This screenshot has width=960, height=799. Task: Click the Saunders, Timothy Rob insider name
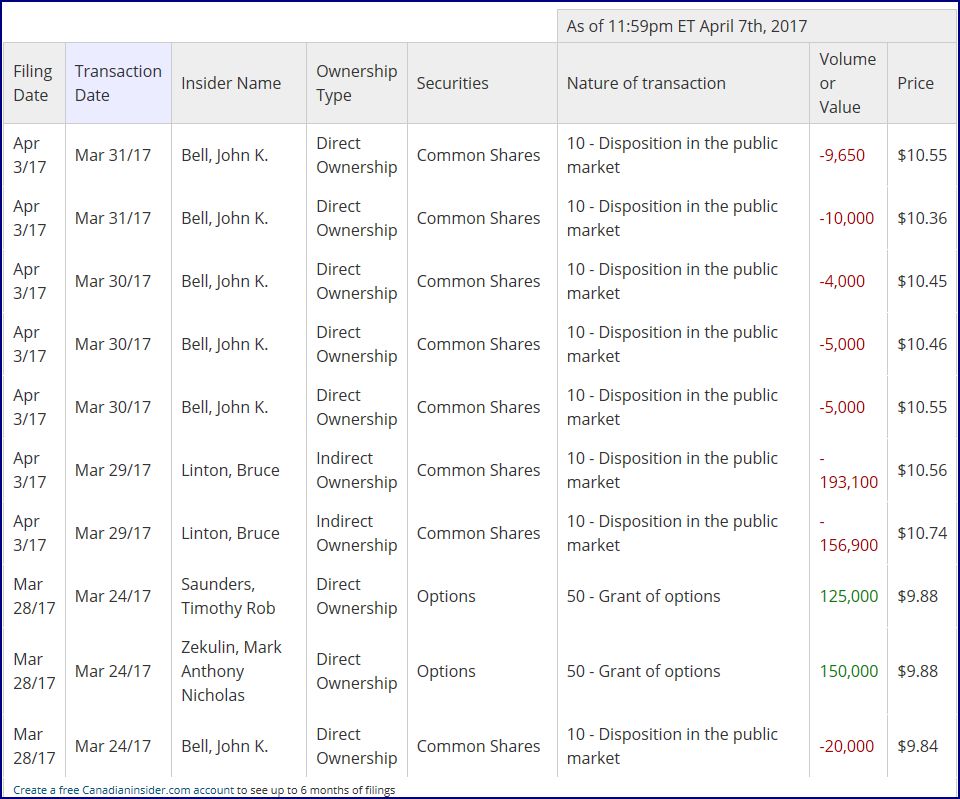[228, 596]
